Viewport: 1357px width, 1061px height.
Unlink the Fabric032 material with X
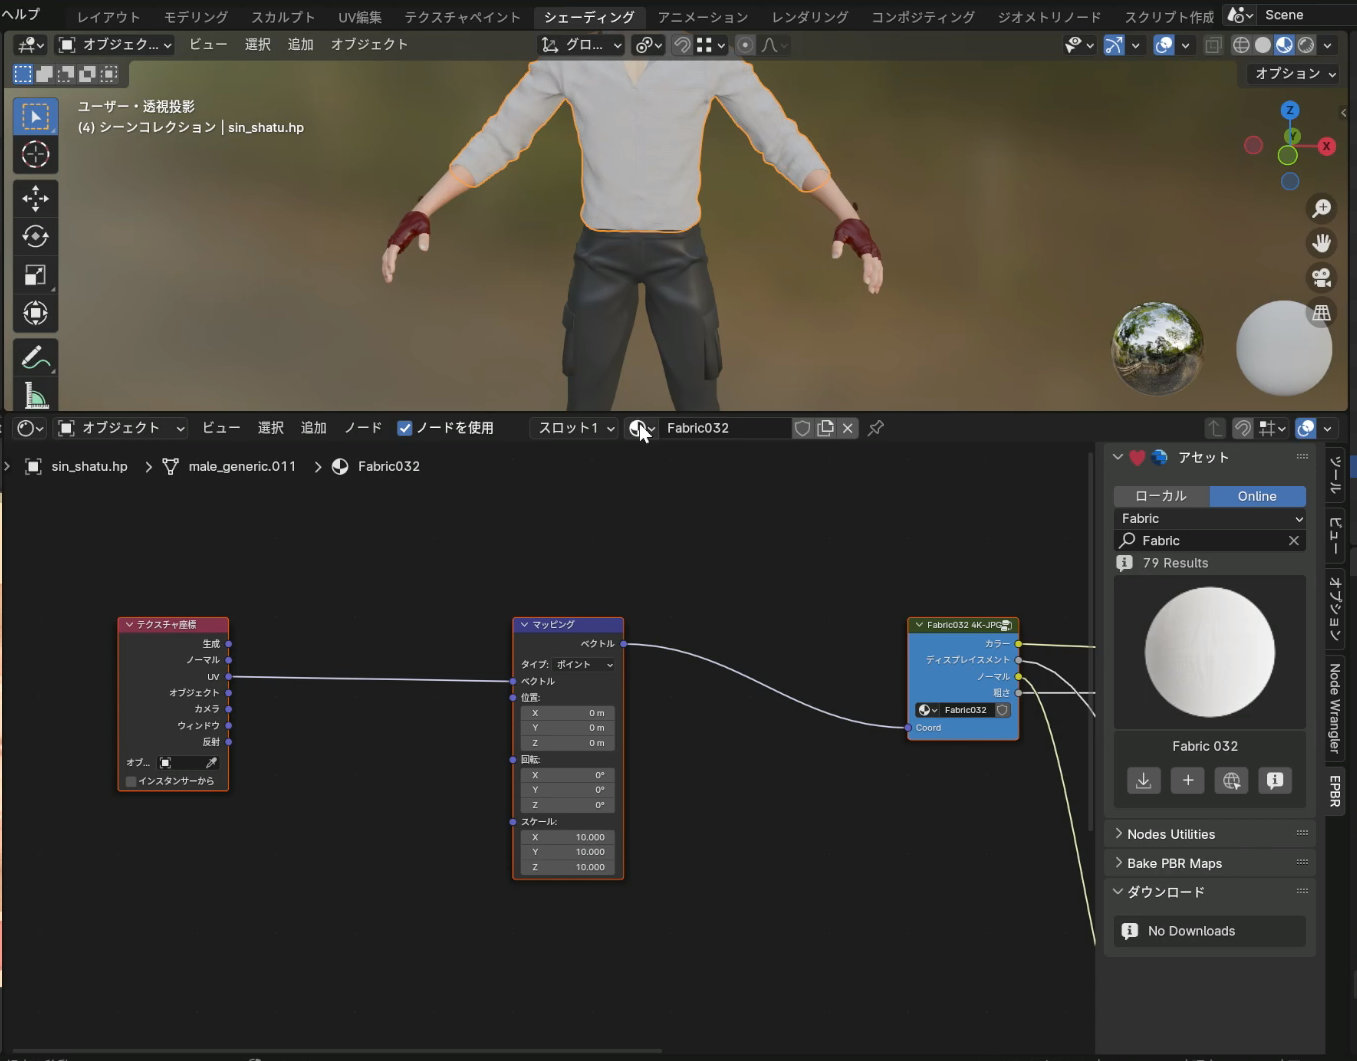point(848,428)
